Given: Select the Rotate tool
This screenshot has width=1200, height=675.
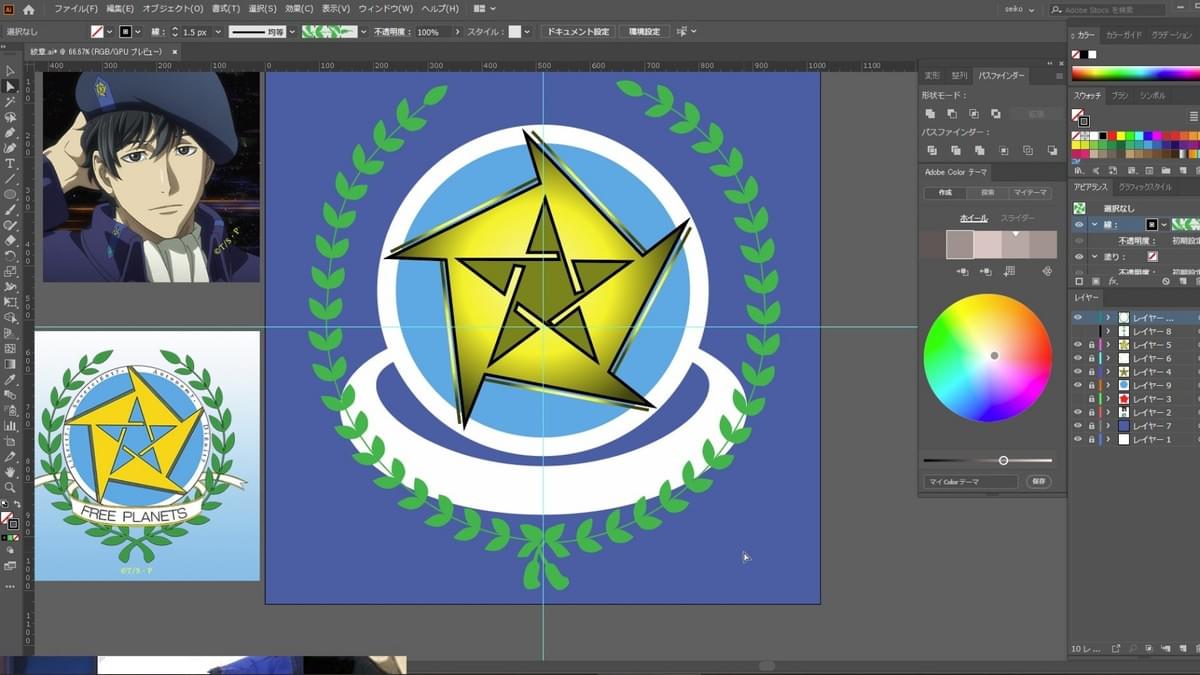Looking at the screenshot, I should [x=10, y=255].
